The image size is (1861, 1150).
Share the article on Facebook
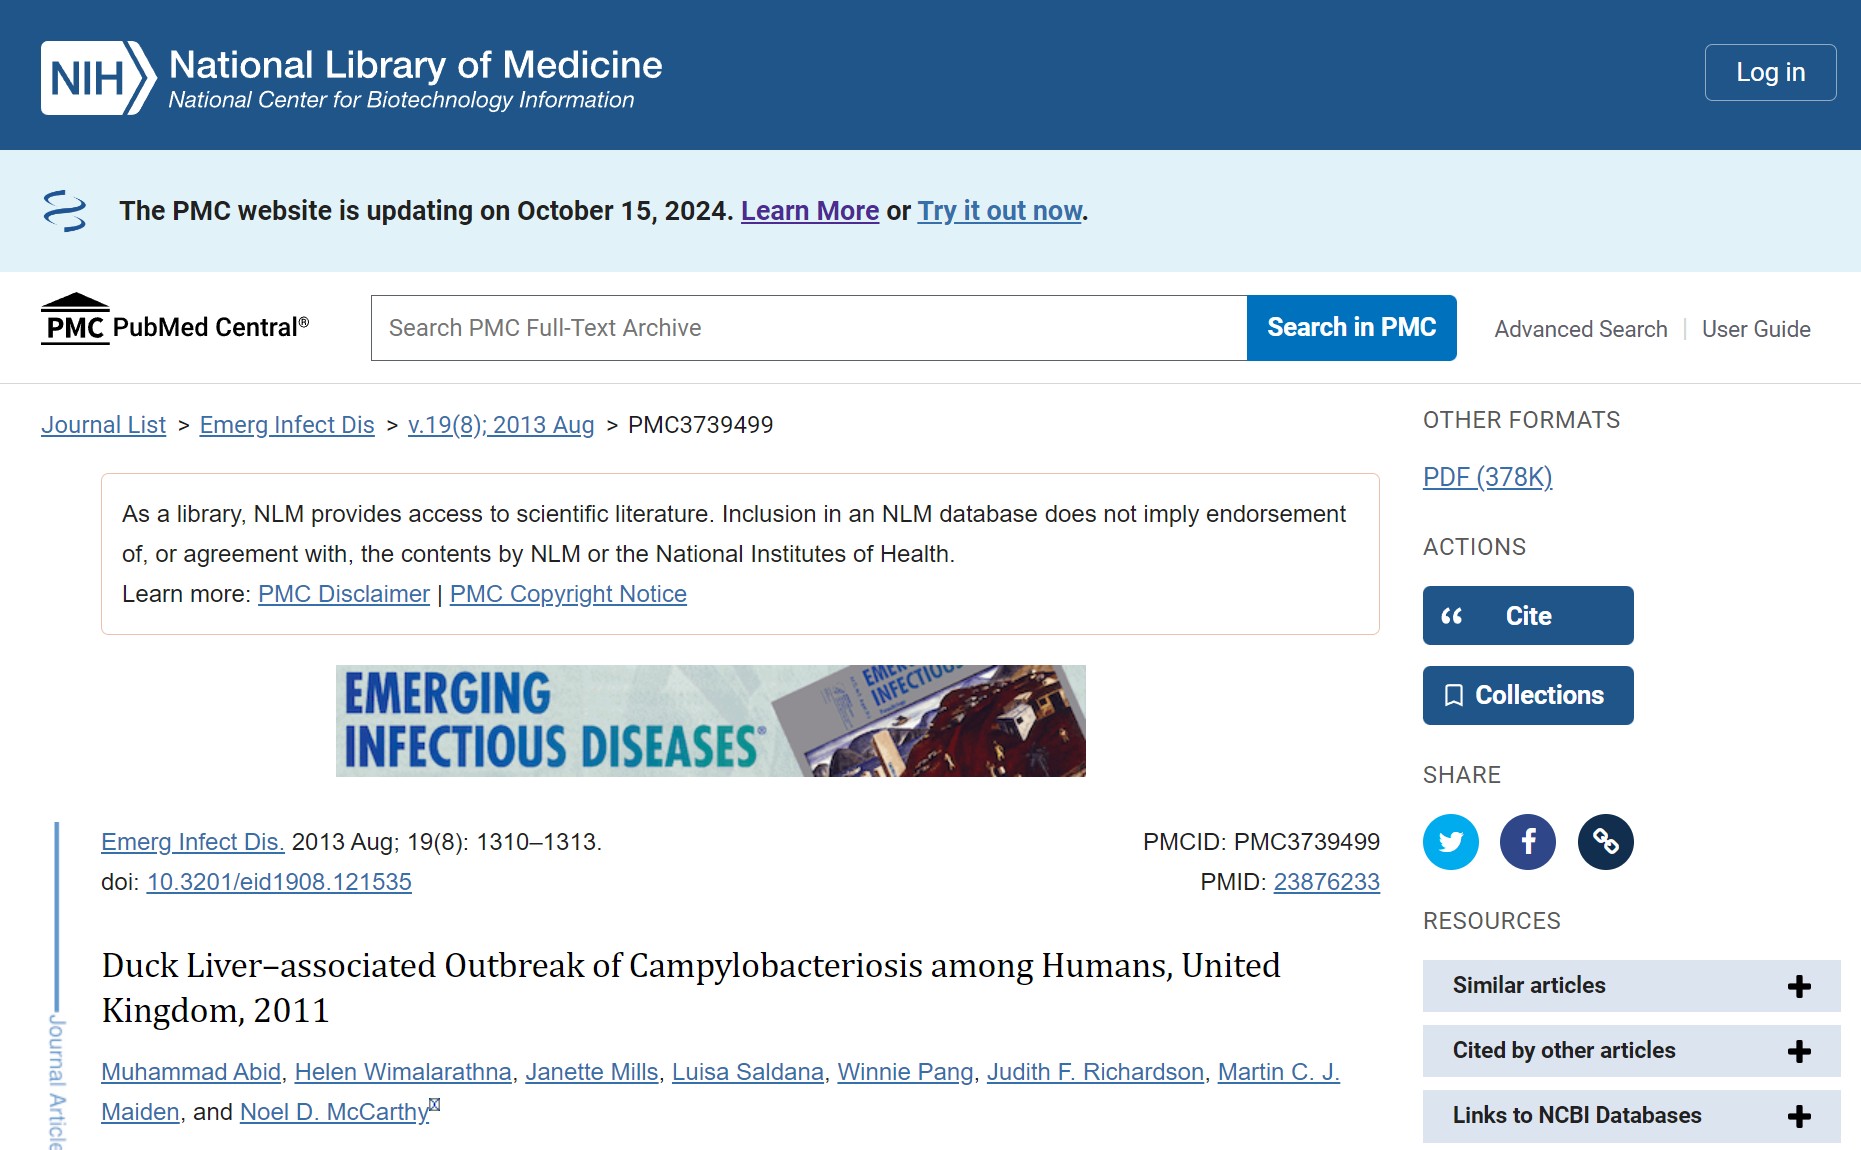pos(1527,842)
